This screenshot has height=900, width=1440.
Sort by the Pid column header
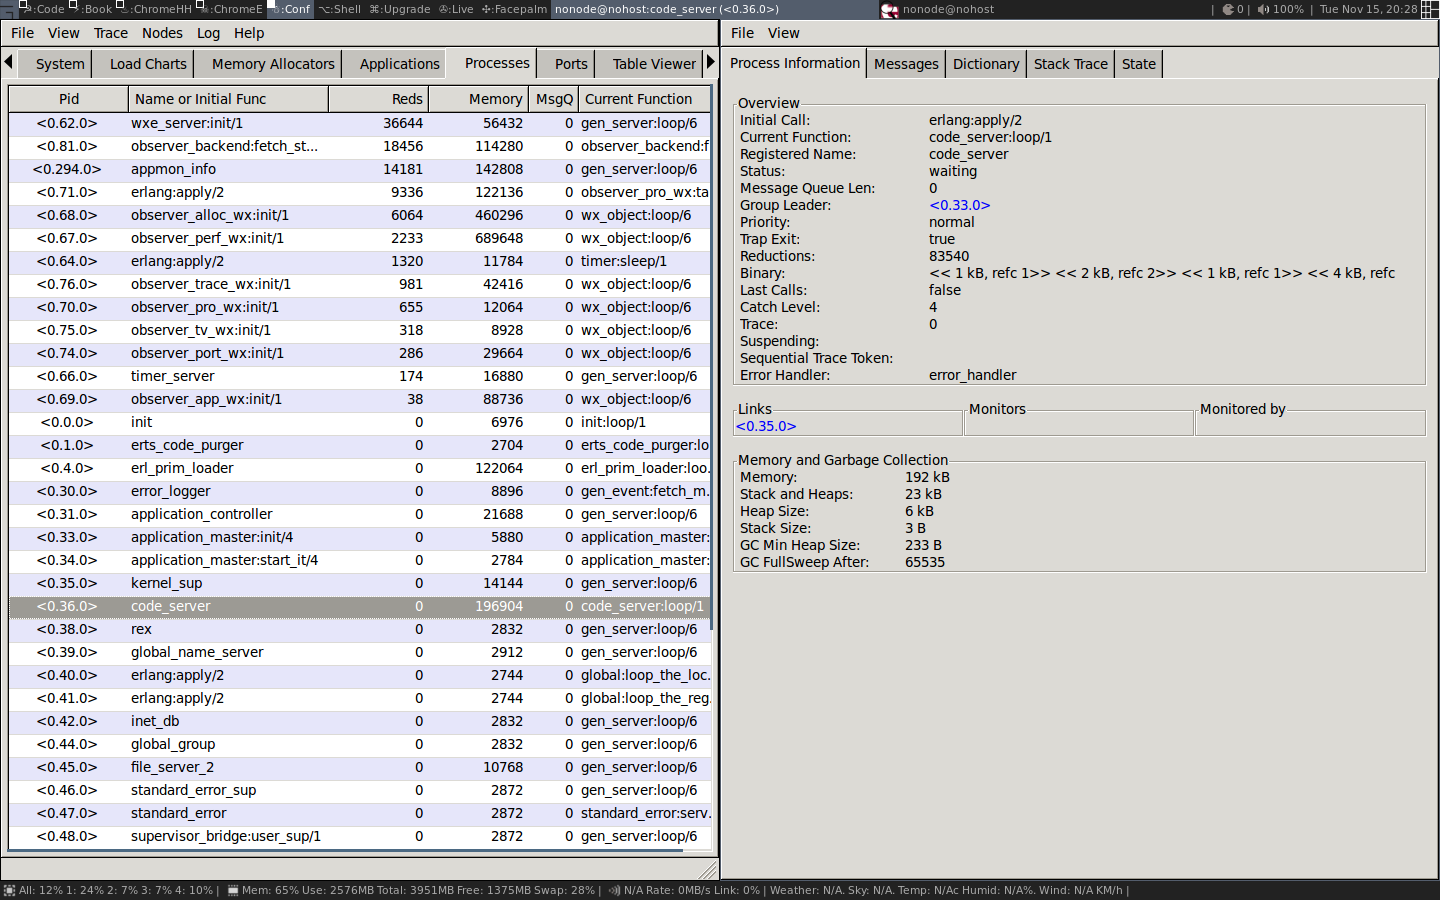[69, 99]
